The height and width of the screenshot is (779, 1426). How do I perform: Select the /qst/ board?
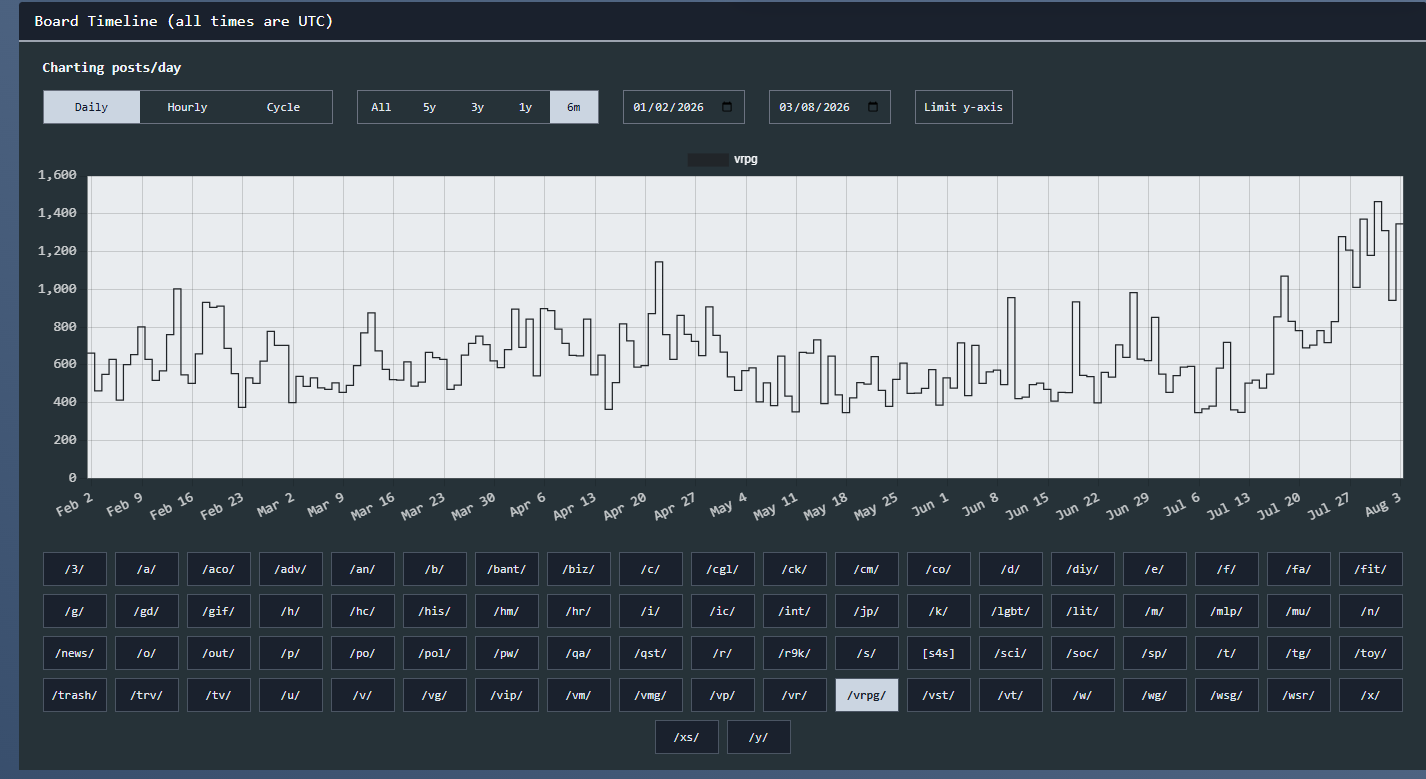[651, 653]
